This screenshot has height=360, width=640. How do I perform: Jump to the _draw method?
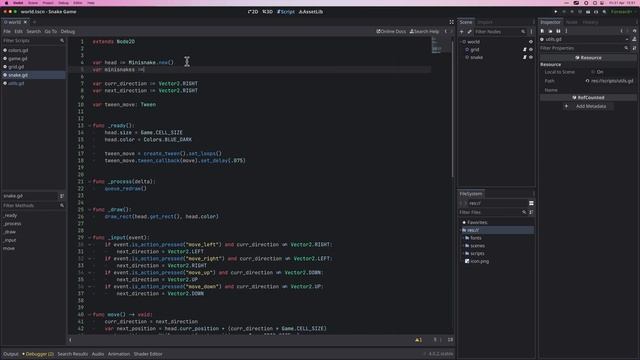click(10, 232)
